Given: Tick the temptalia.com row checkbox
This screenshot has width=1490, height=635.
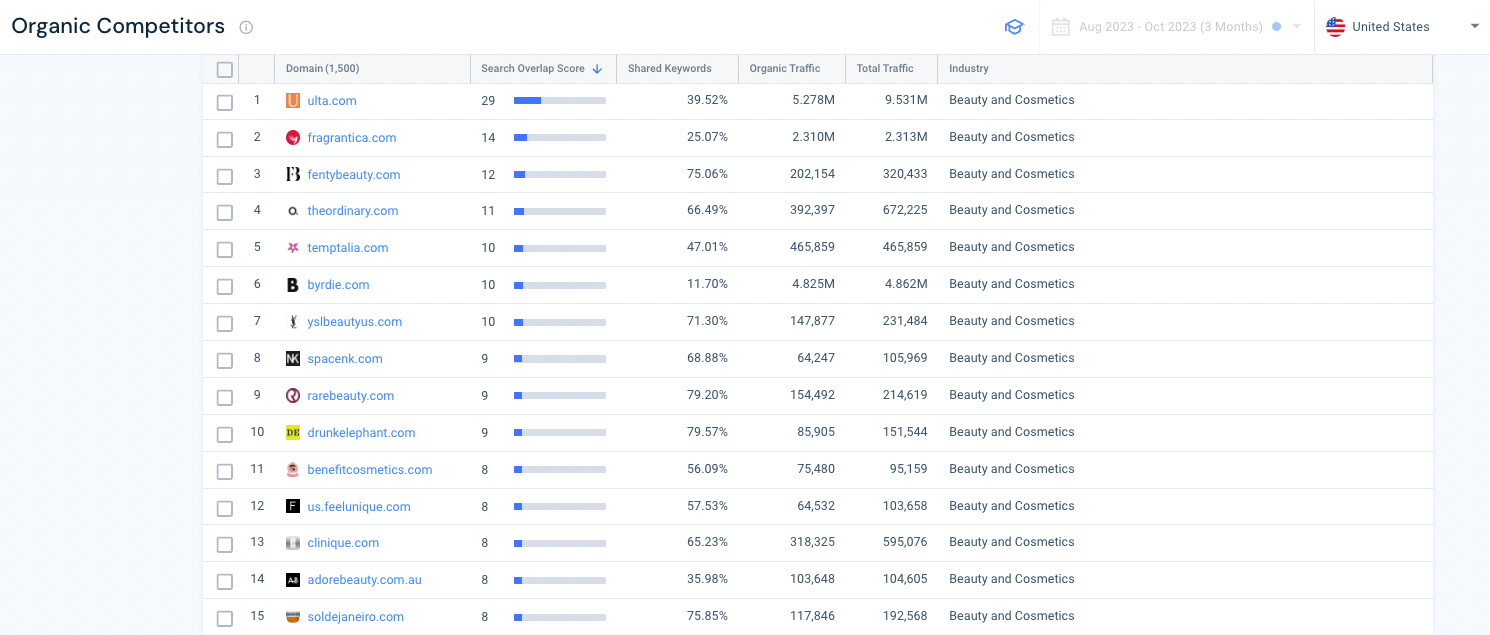Looking at the screenshot, I should 225,250.
